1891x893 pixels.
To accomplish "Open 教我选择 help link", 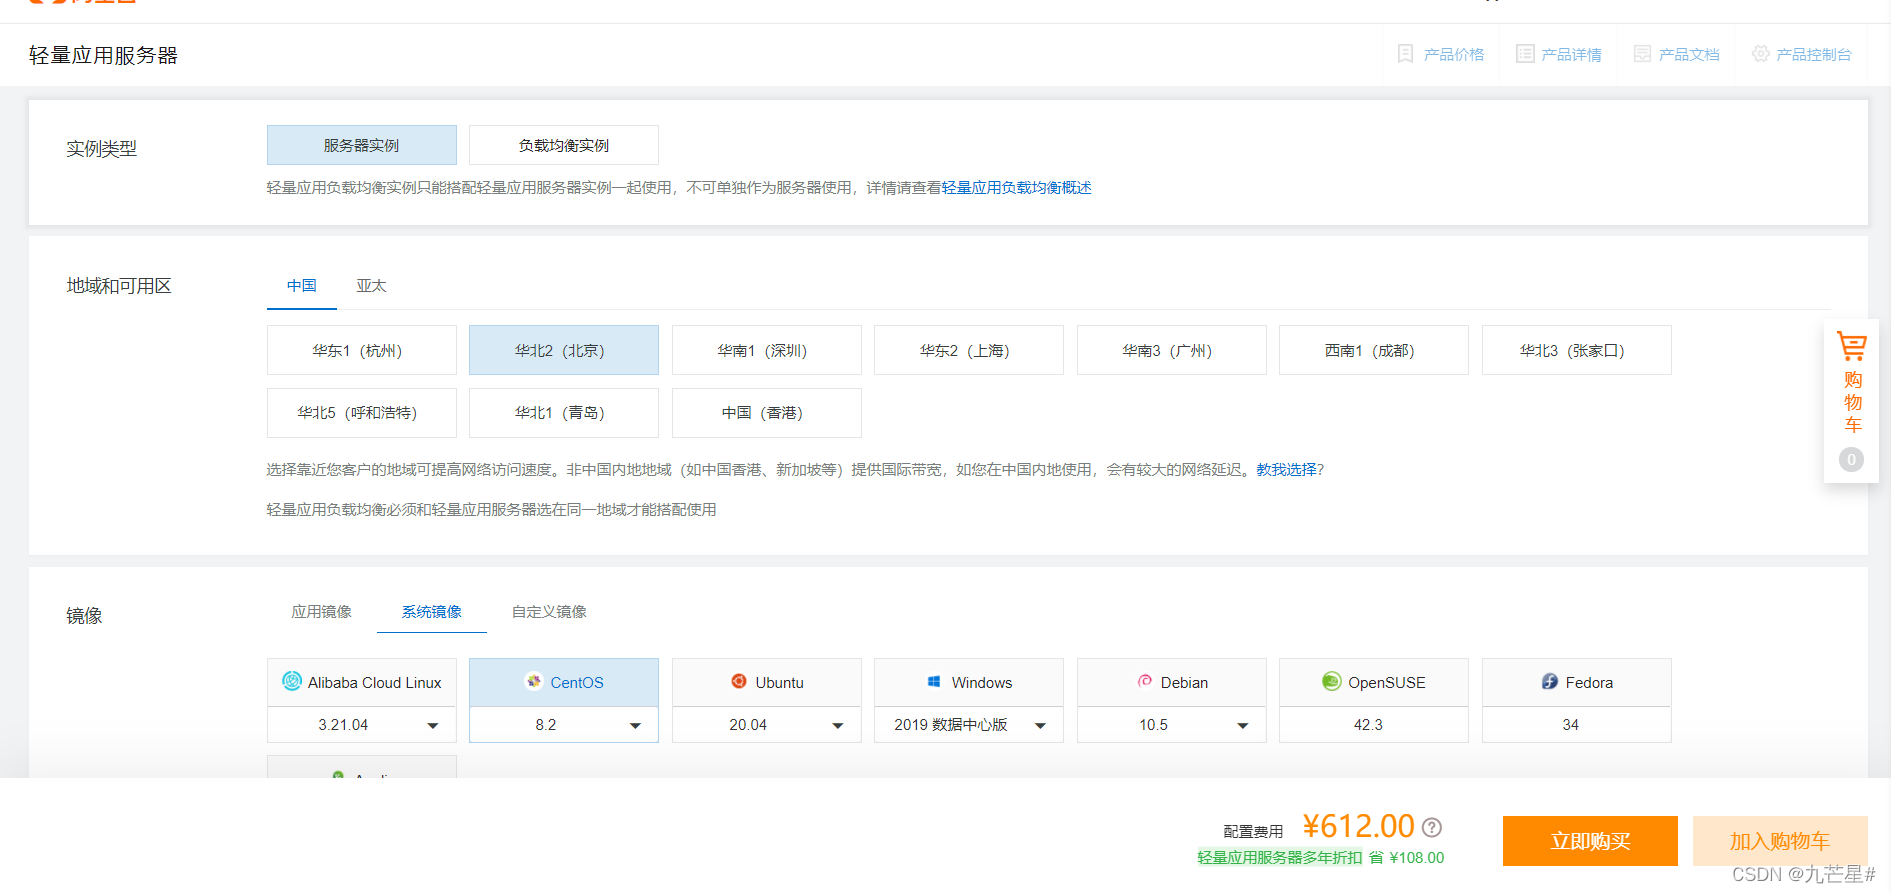I will pyautogui.click(x=1287, y=470).
